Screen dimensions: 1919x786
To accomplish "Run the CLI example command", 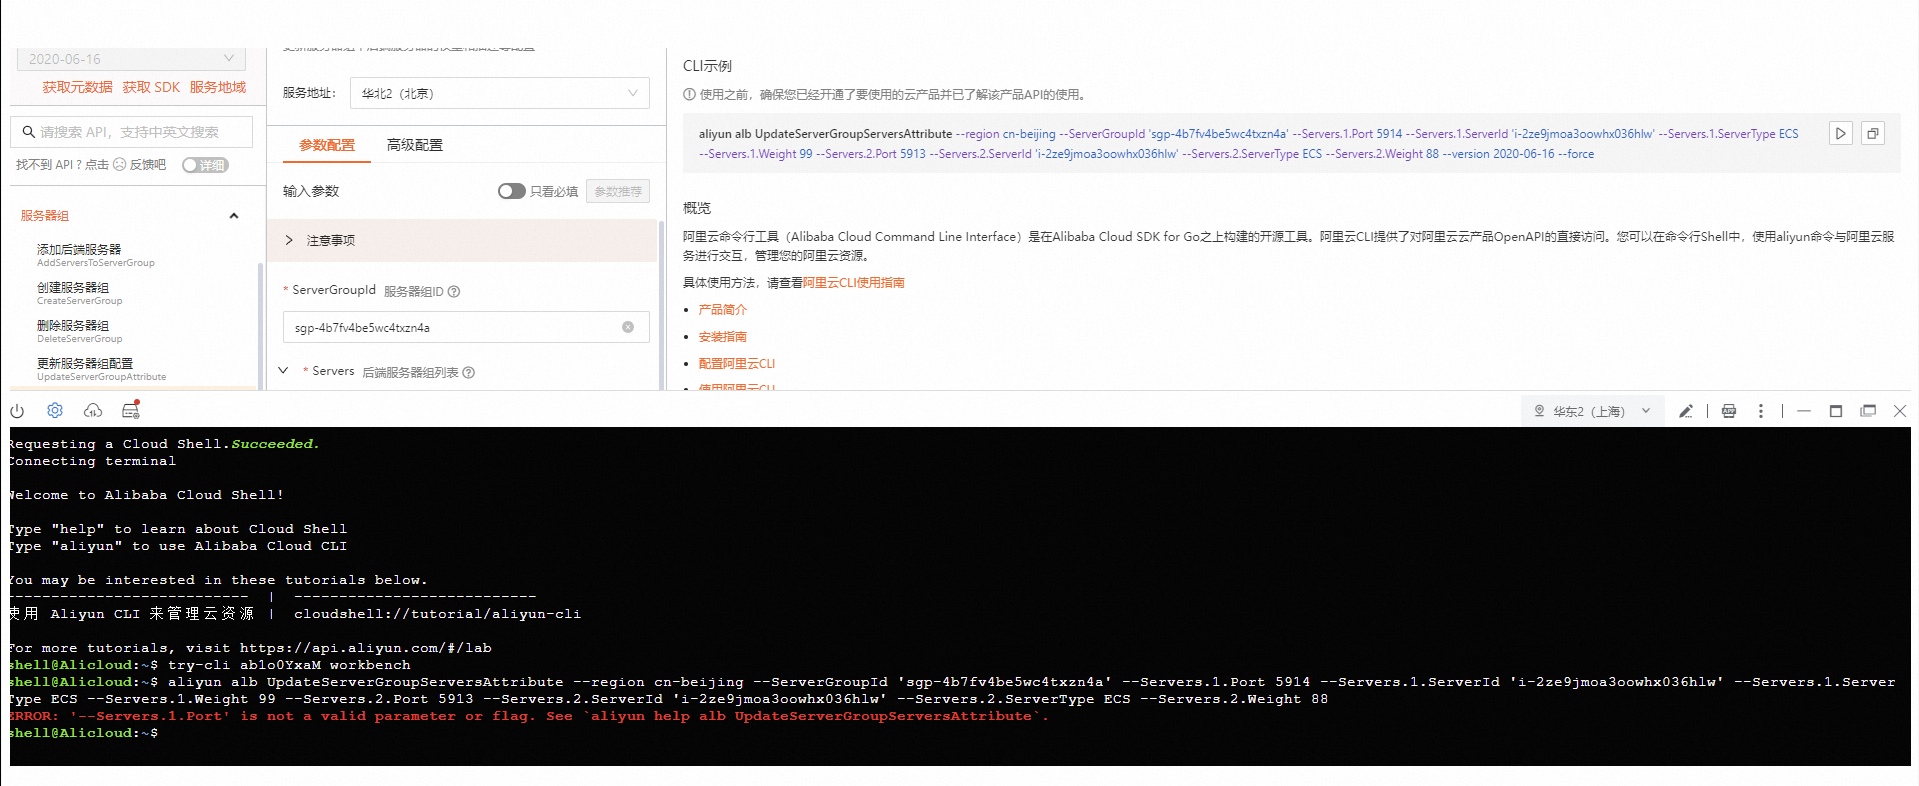I will [x=1841, y=133].
